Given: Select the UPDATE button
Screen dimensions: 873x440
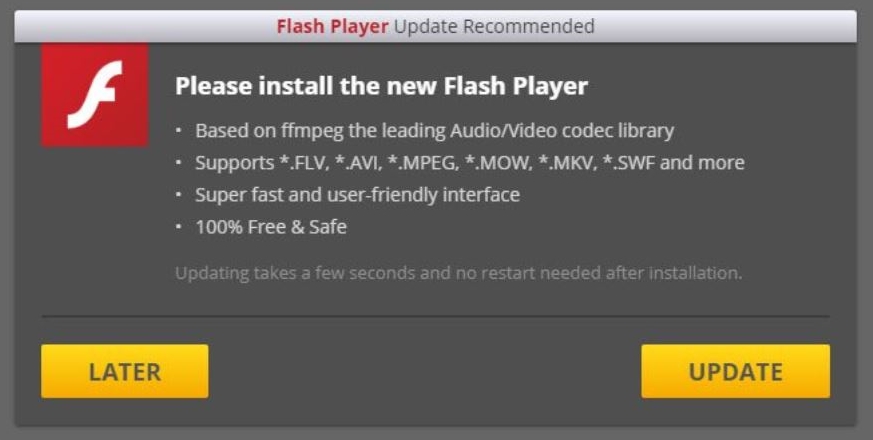Looking at the screenshot, I should pyautogui.click(x=735, y=371).
